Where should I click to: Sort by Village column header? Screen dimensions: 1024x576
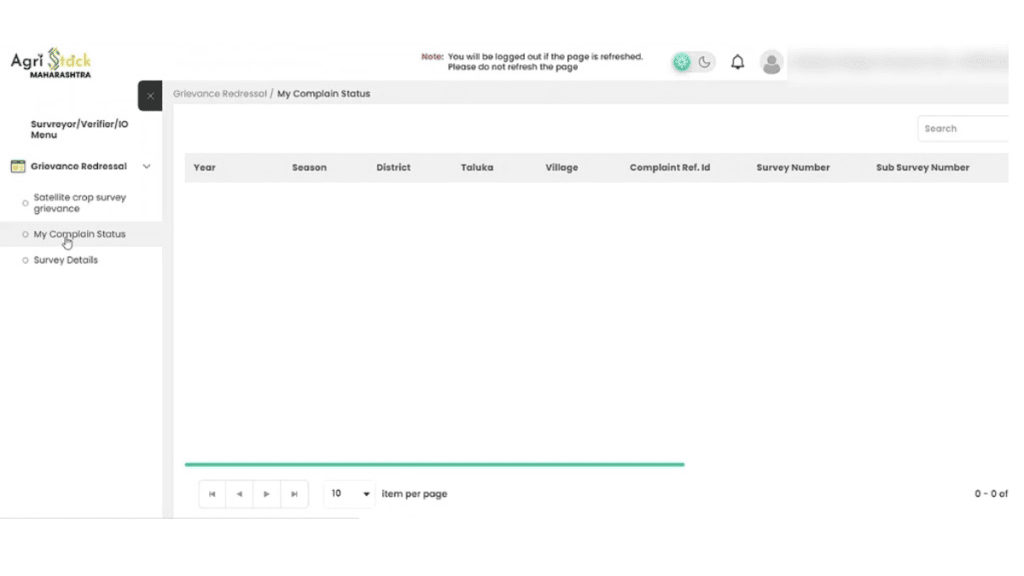(562, 168)
